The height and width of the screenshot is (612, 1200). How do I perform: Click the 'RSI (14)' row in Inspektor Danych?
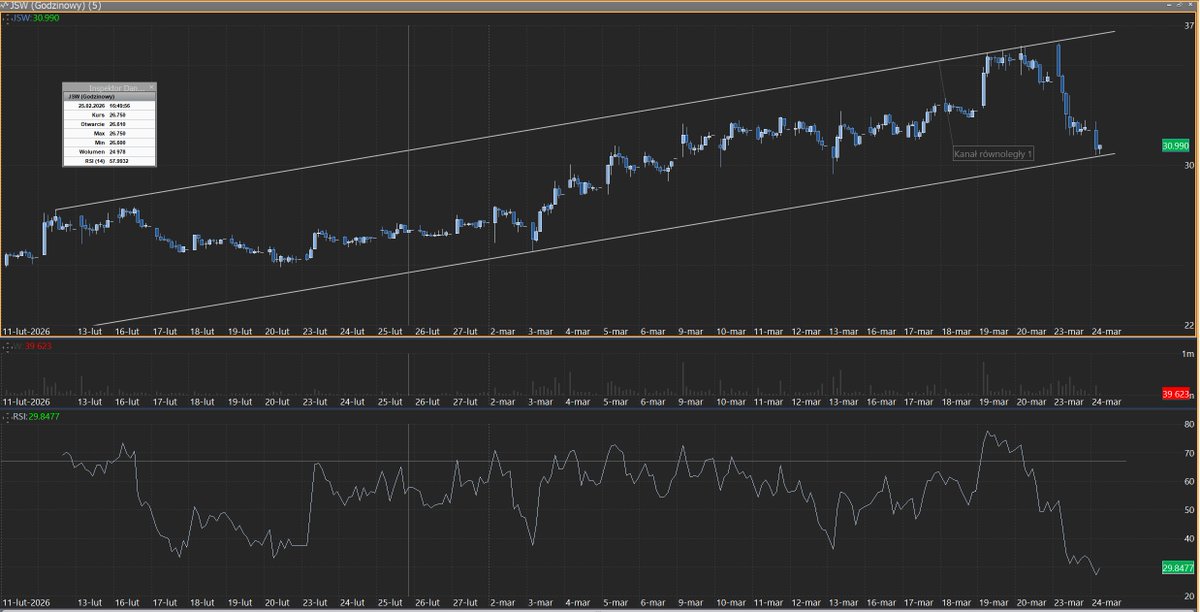[109, 160]
